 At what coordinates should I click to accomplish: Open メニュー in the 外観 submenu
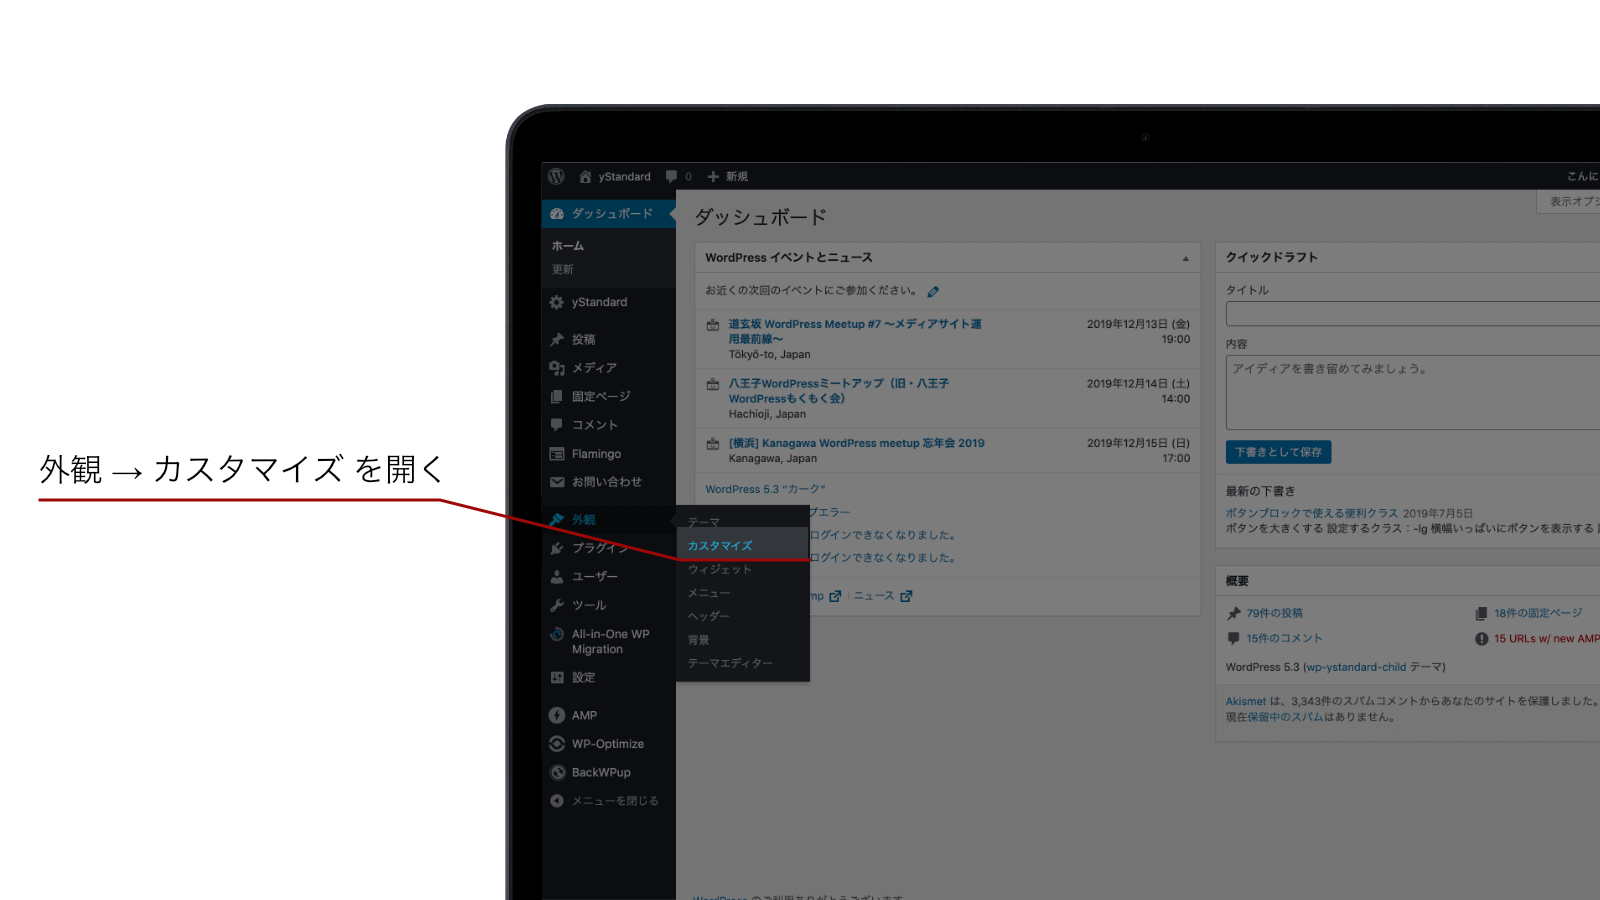pos(709,593)
